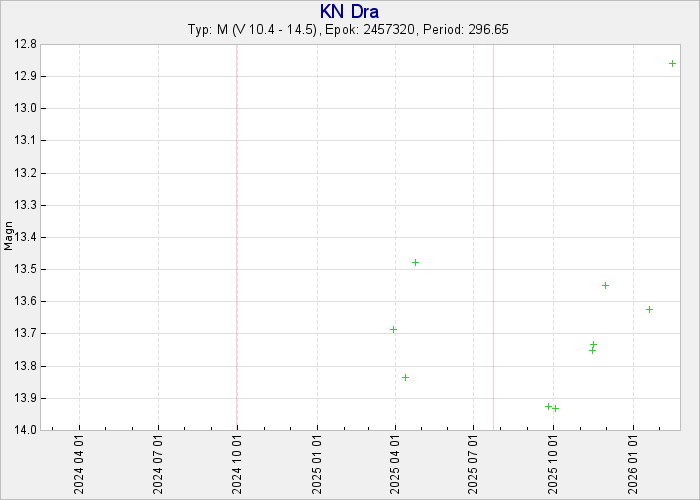Viewport: 700px width, 500px height.
Task: Click the 14.0 y-axis tick label
Action: pyautogui.click(x=27, y=430)
